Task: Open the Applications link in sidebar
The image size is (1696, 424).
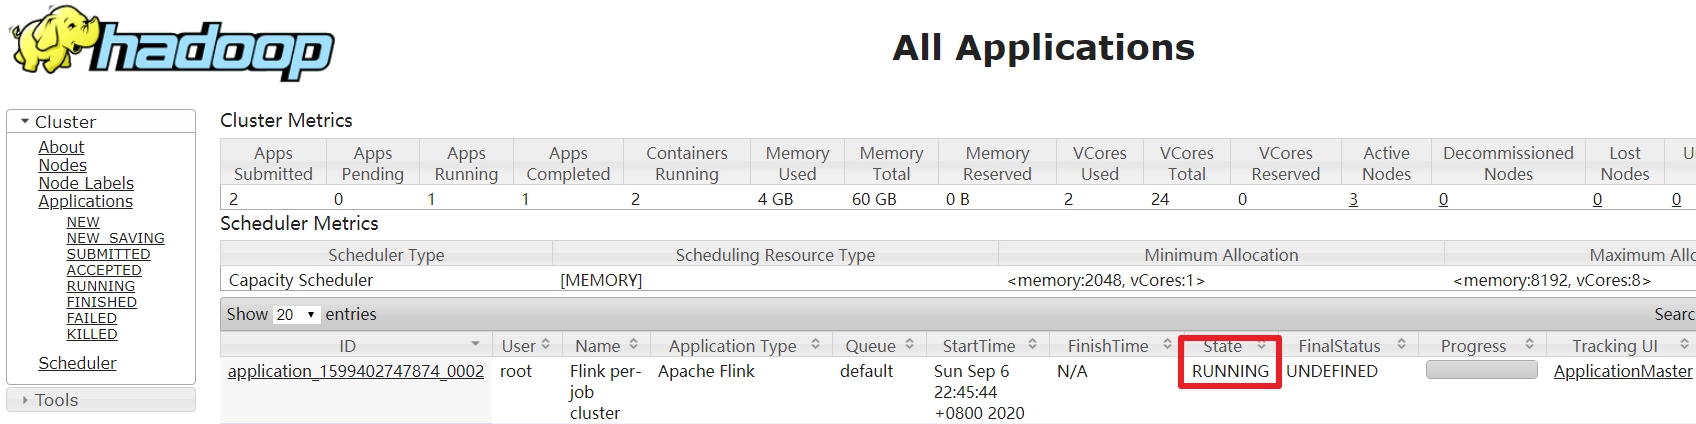Action: pos(85,201)
